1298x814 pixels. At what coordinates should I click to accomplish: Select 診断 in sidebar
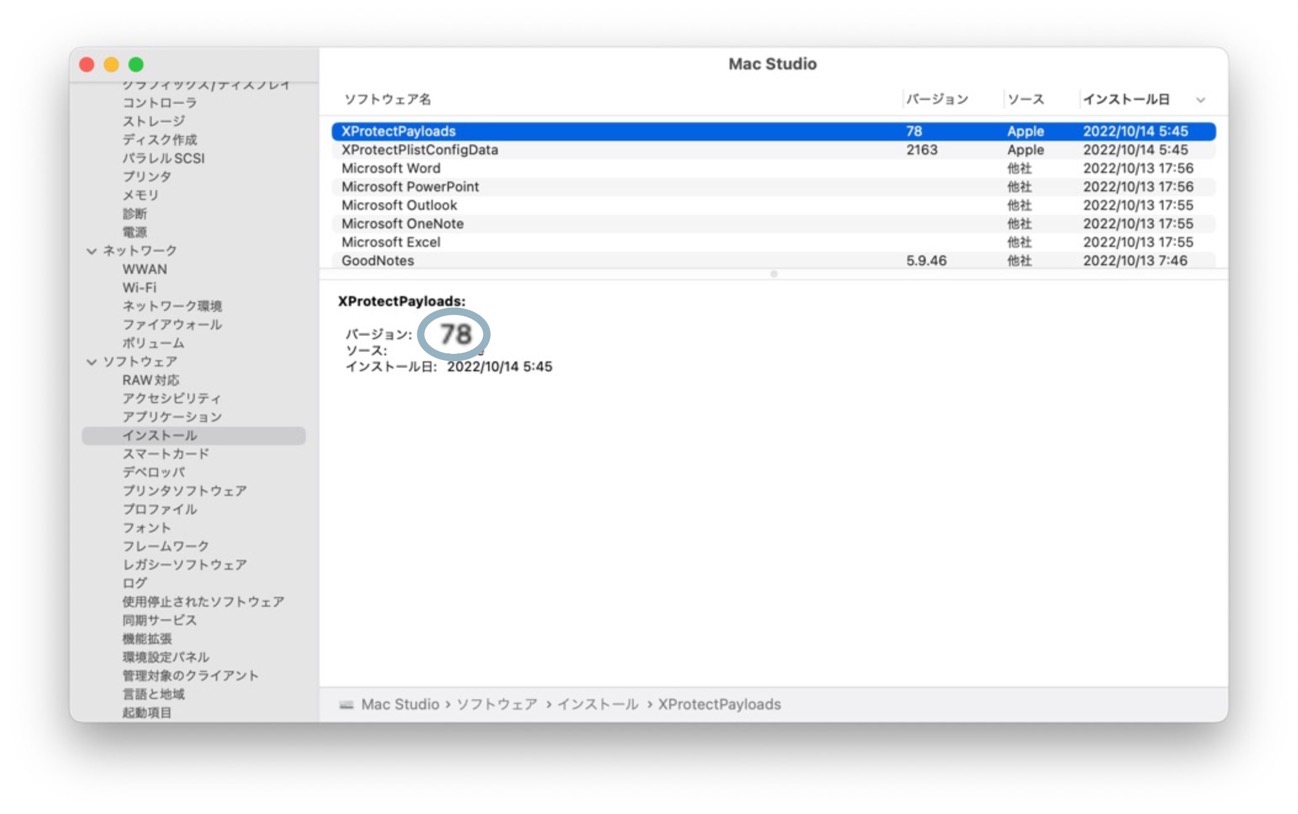[135, 214]
